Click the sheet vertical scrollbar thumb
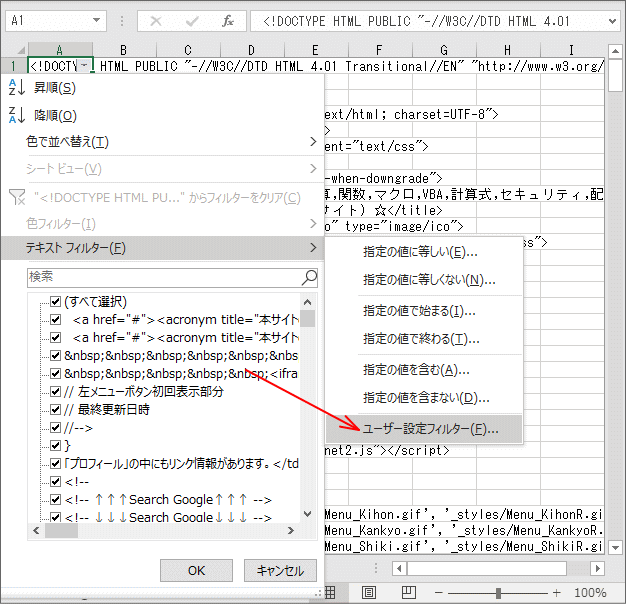 [x=615, y=75]
